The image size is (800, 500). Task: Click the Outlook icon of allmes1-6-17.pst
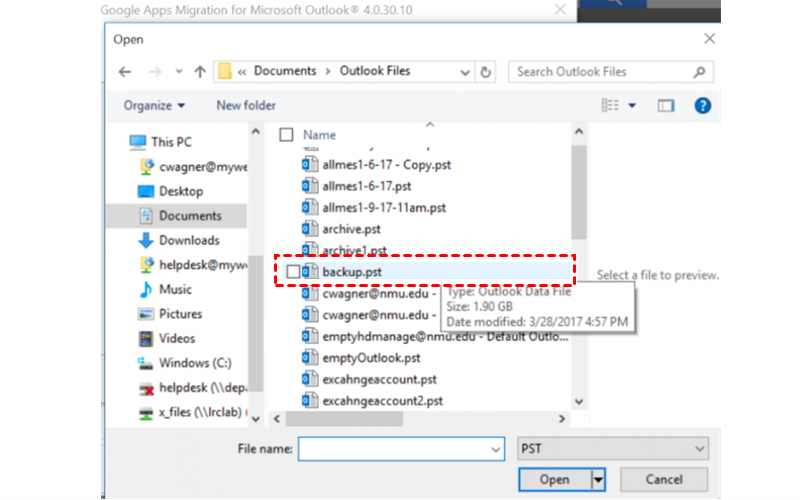click(x=309, y=186)
